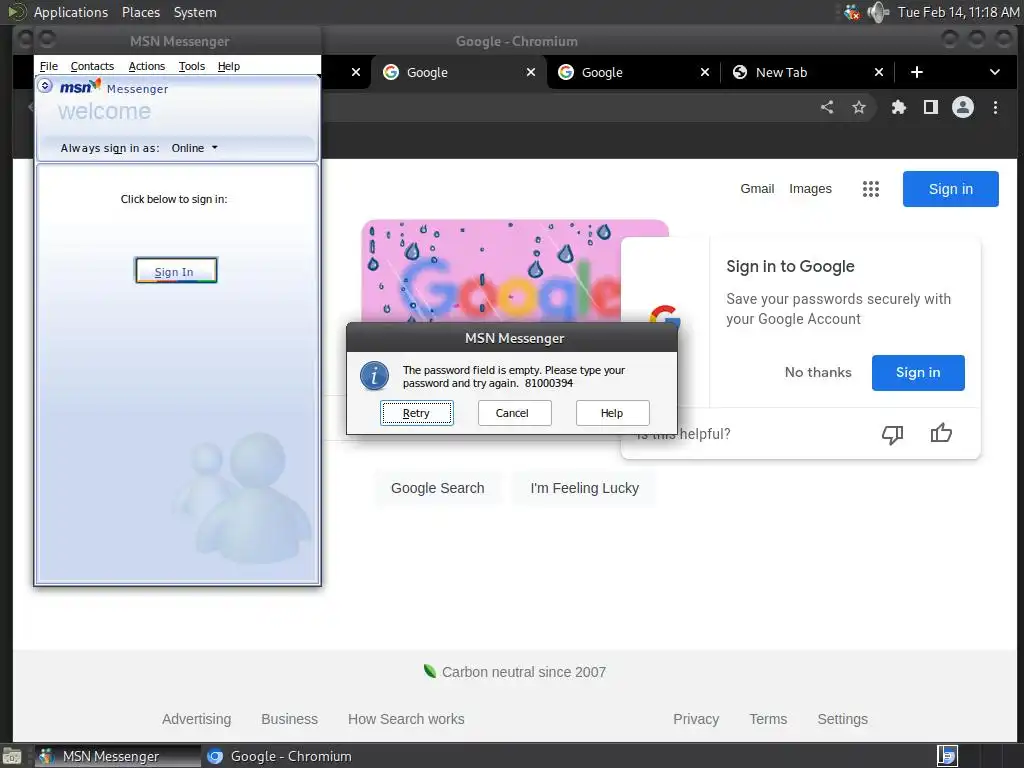
Task: Open the File menu in MSN Messenger
Action: pyautogui.click(x=48, y=66)
